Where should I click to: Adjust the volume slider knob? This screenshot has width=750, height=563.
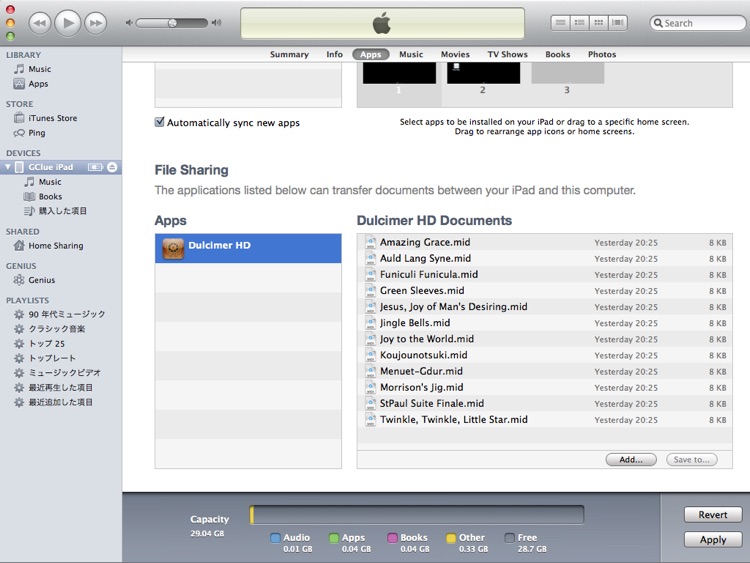coord(172,22)
